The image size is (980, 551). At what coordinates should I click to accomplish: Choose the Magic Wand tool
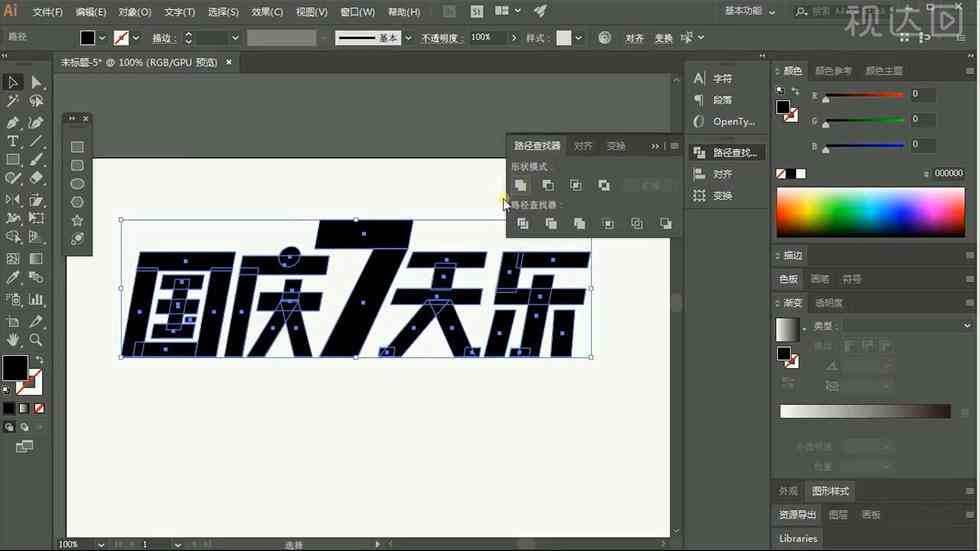(12, 101)
